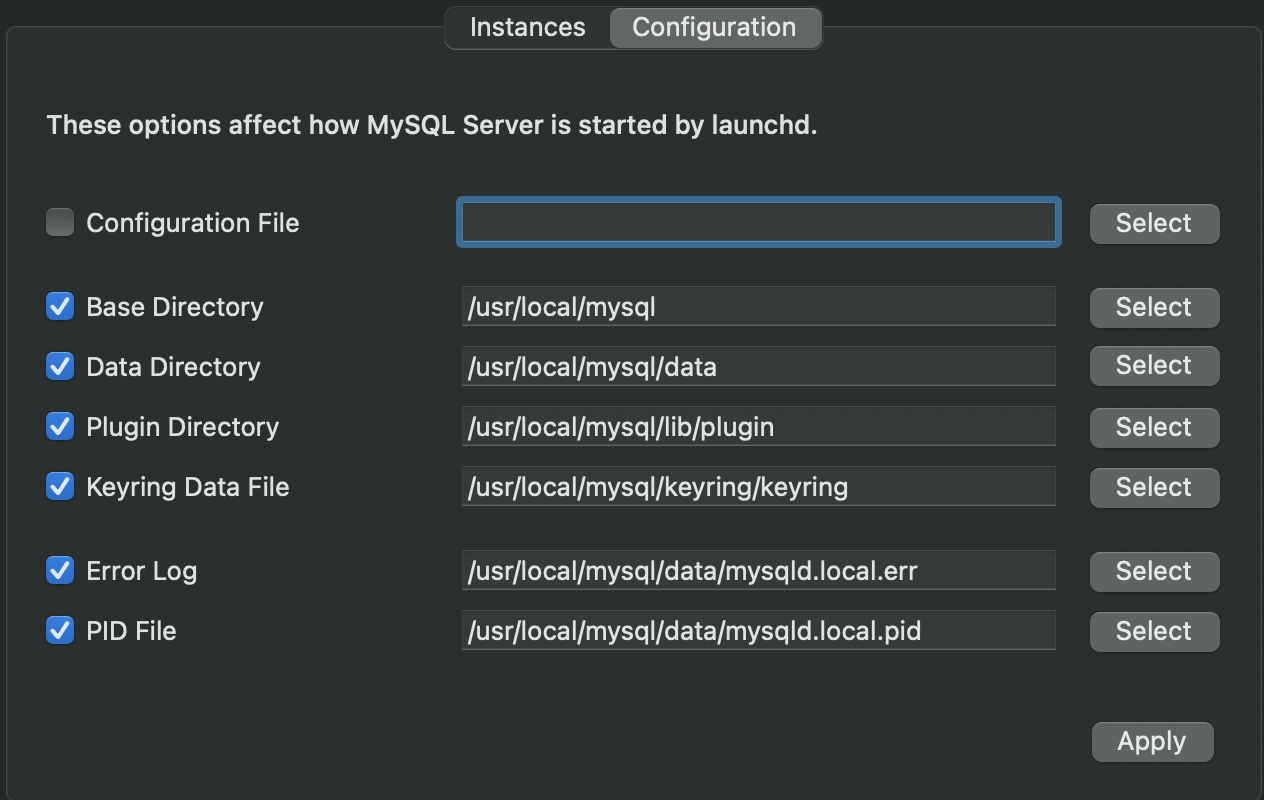This screenshot has height=800, width=1264.
Task: Uncheck Keyring Data File checkbox
Action: click(60, 486)
